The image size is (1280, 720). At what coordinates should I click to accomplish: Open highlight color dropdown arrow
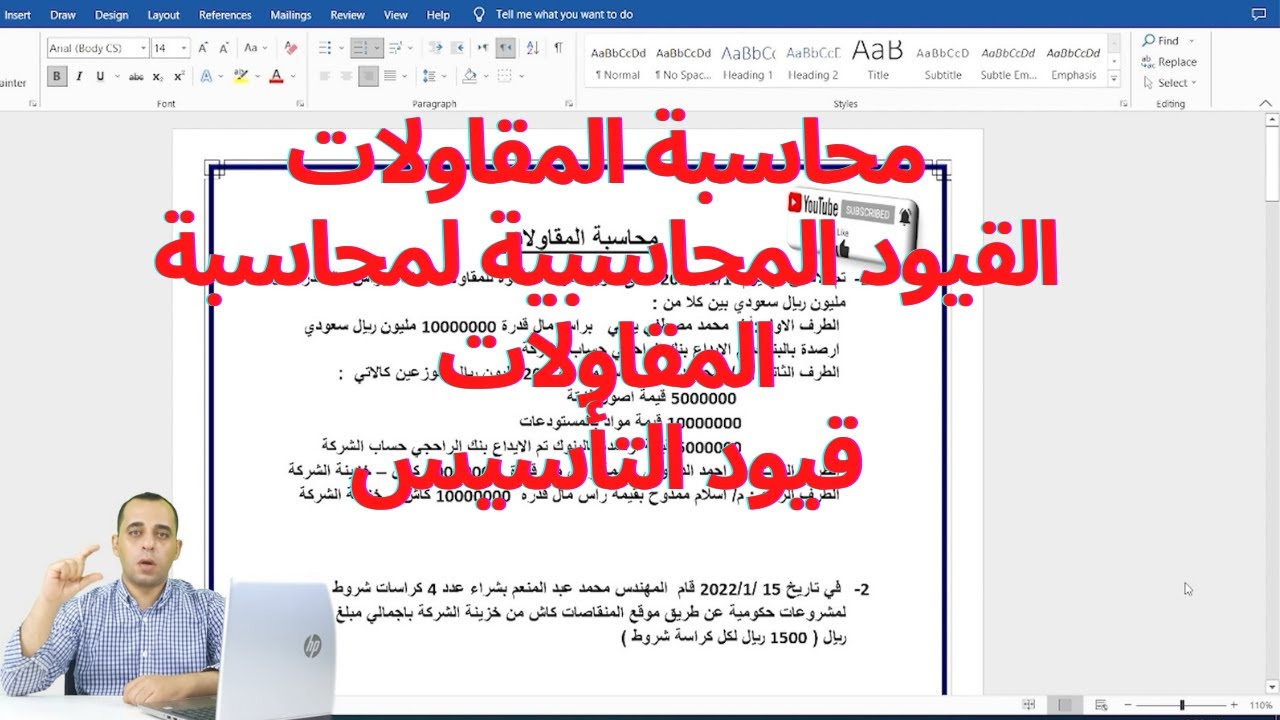(256, 76)
